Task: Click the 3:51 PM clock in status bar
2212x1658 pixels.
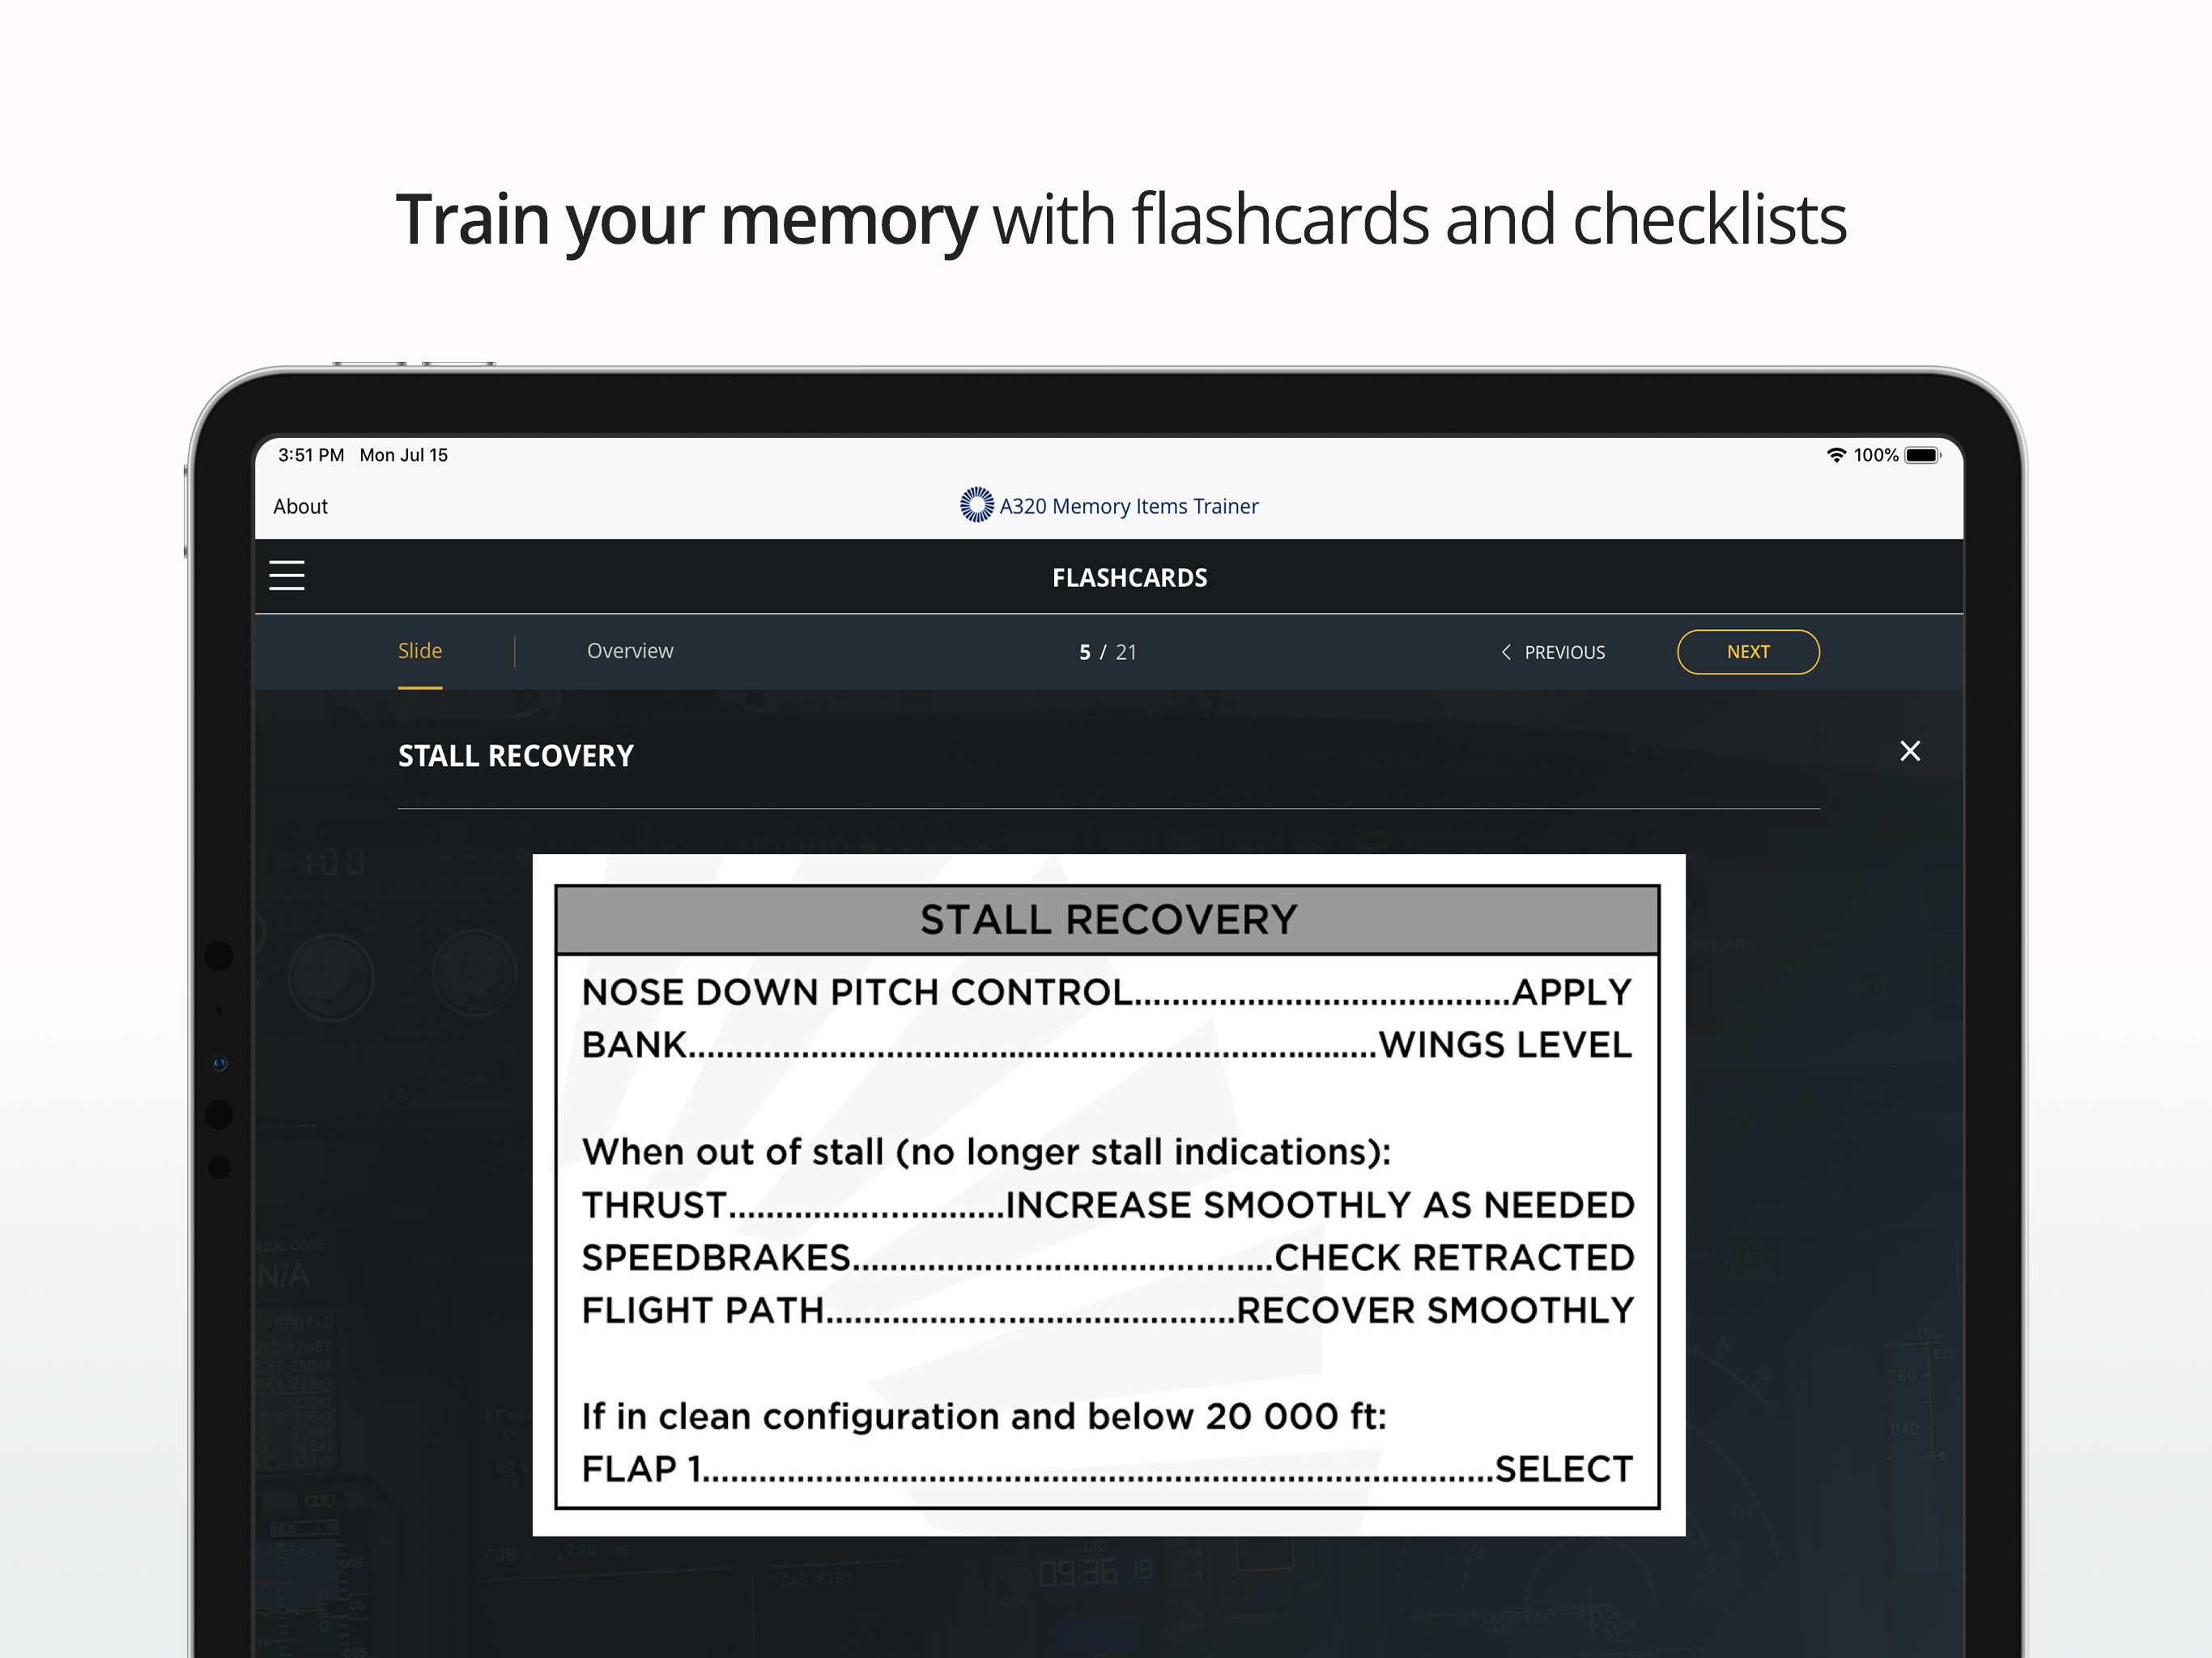Action: point(311,455)
